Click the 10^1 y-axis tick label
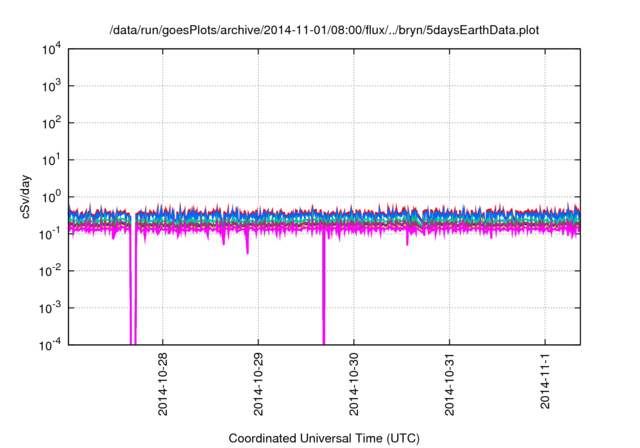Viewport: 640px width, 448px height. [x=52, y=160]
